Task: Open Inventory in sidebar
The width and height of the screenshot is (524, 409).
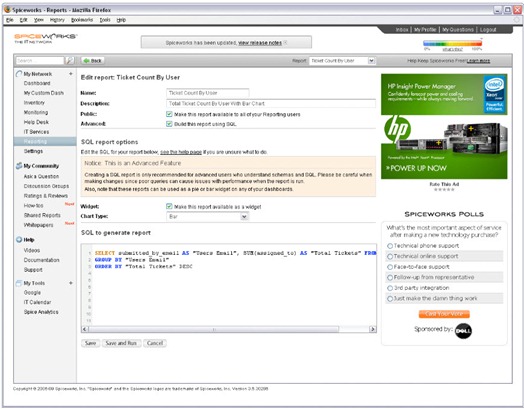Action: (x=34, y=103)
